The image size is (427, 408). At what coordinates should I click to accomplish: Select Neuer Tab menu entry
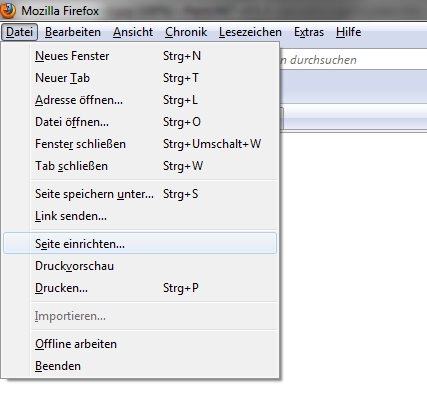(x=140, y=78)
